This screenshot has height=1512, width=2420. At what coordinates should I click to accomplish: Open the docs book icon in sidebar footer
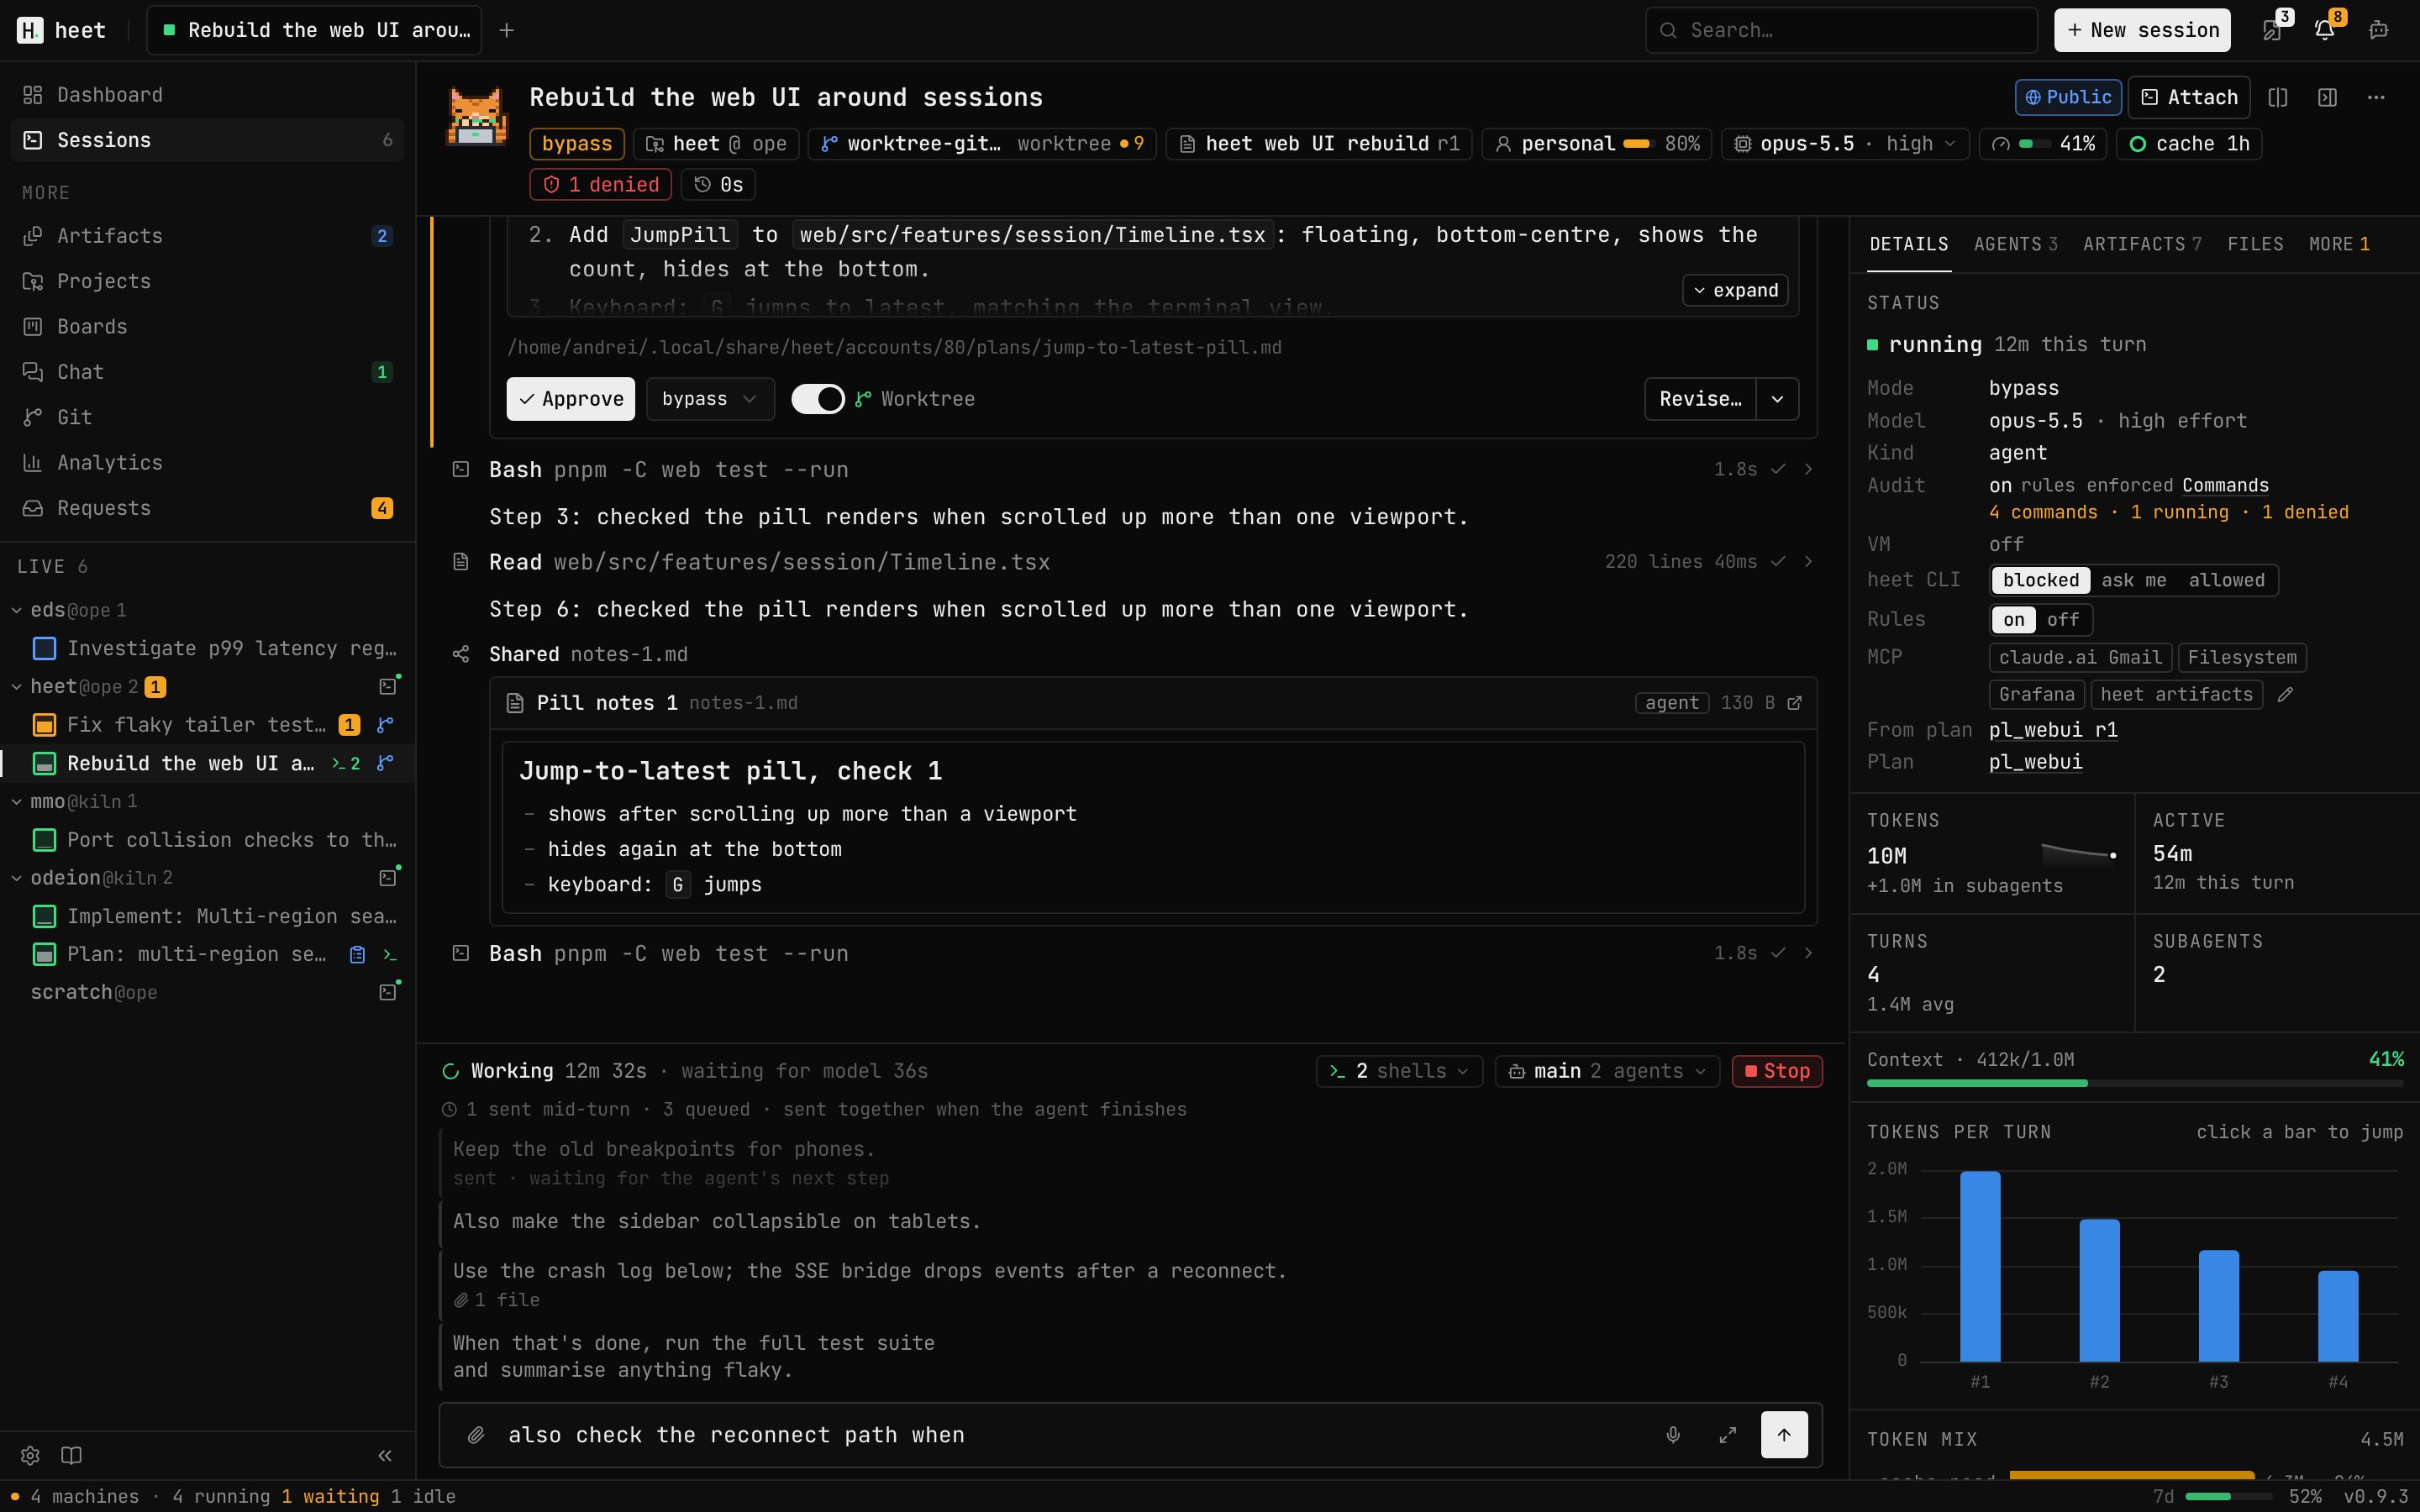tap(71, 1455)
